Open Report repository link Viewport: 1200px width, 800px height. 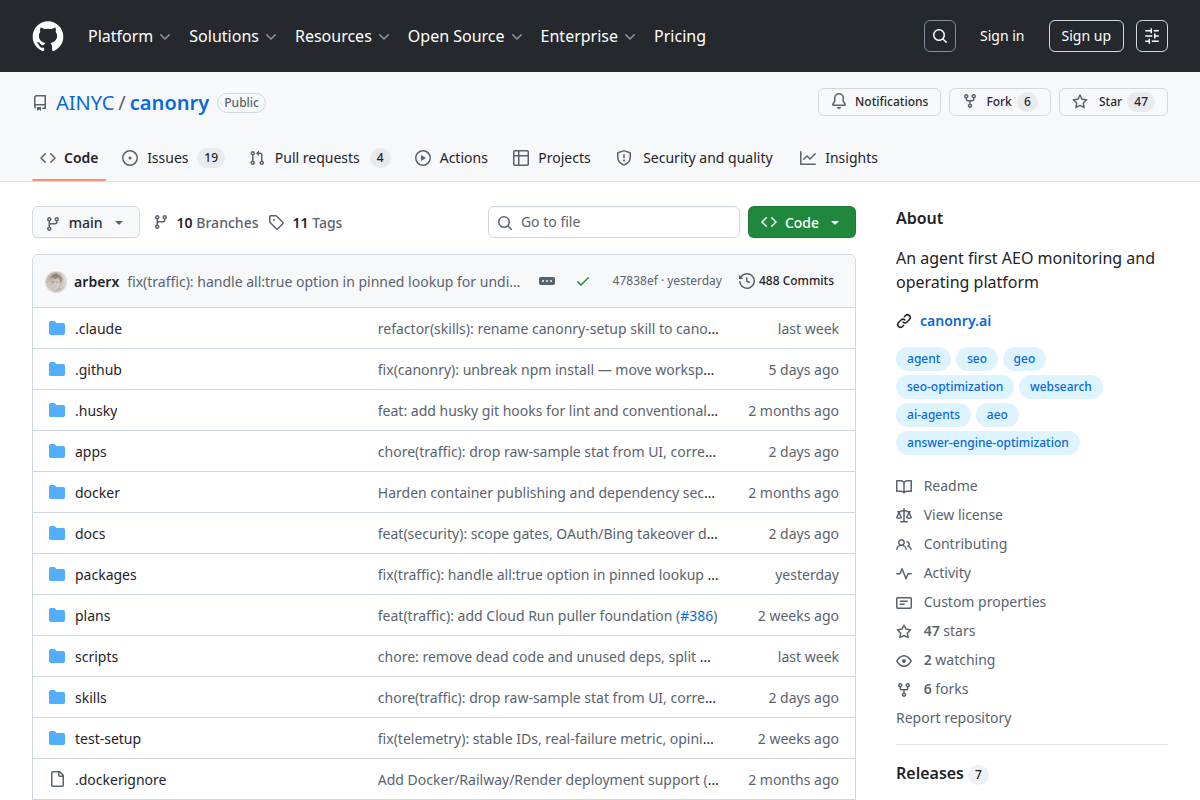pyautogui.click(x=953, y=718)
